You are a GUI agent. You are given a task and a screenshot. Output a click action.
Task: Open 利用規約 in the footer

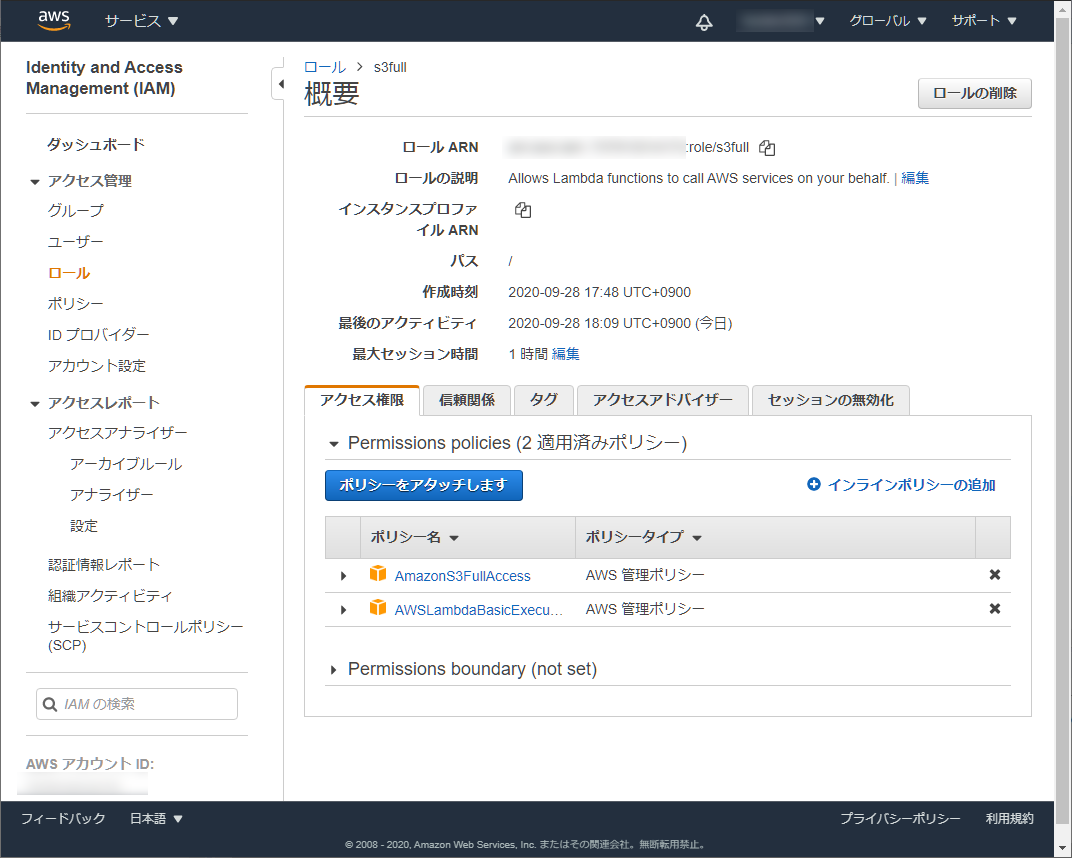pos(1010,818)
